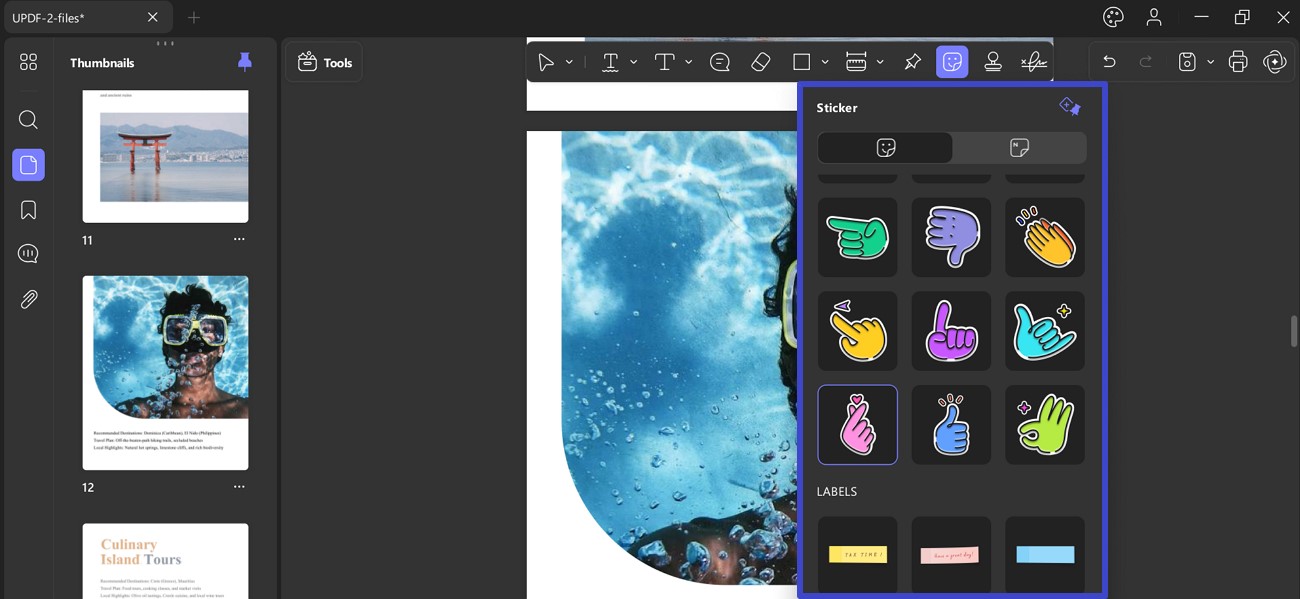The width and height of the screenshot is (1300, 599).
Task: Pick the pink finger-heart sticker
Action: click(857, 425)
